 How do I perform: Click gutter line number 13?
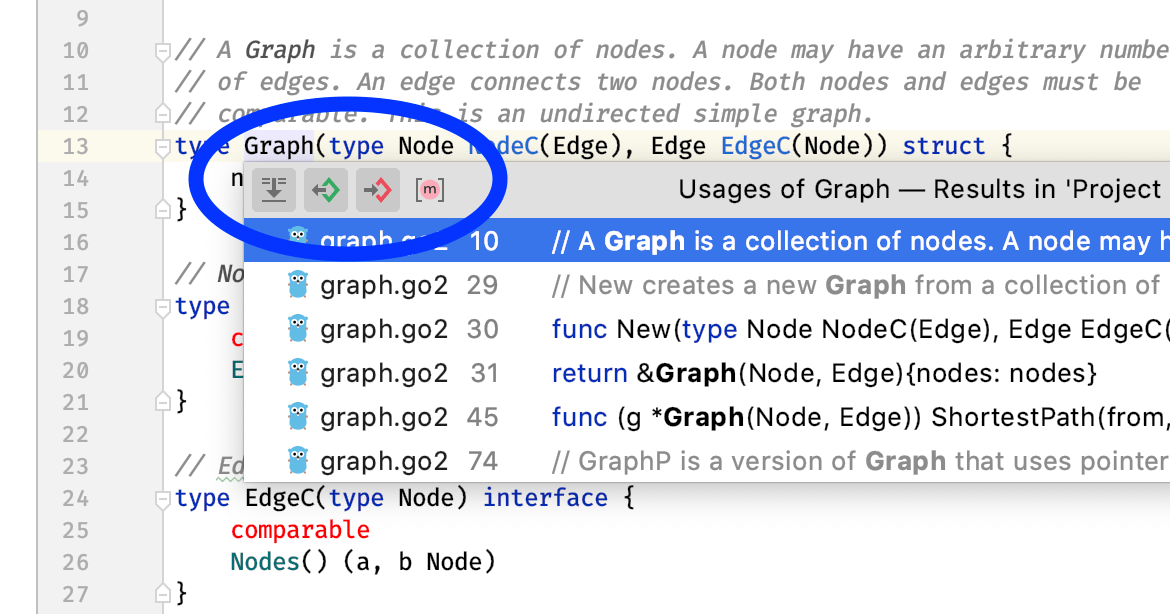click(x=75, y=146)
